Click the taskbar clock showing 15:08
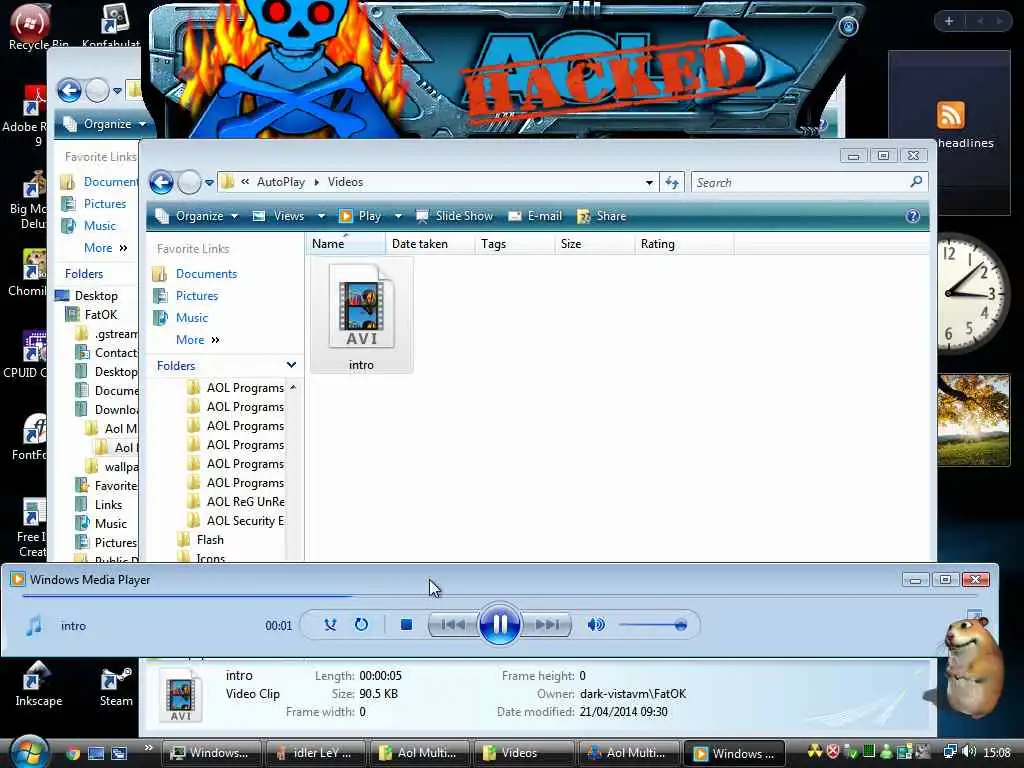Image resolution: width=1024 pixels, height=768 pixels. tap(997, 753)
